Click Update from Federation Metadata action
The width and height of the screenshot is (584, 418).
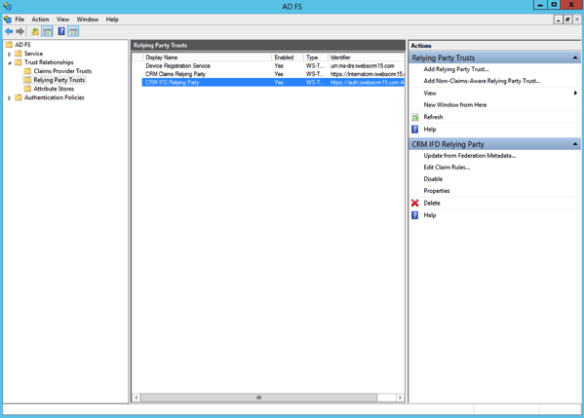pos(470,156)
